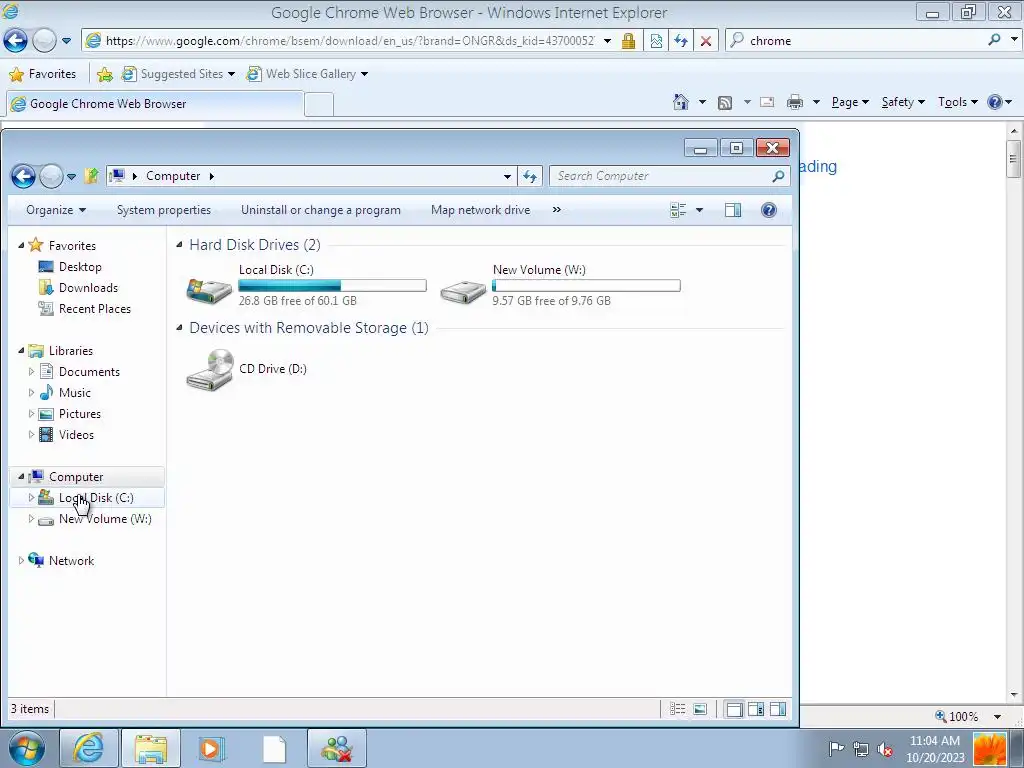1024x768 pixels.
Task: Expand Documents library node
Action: click(x=31, y=372)
